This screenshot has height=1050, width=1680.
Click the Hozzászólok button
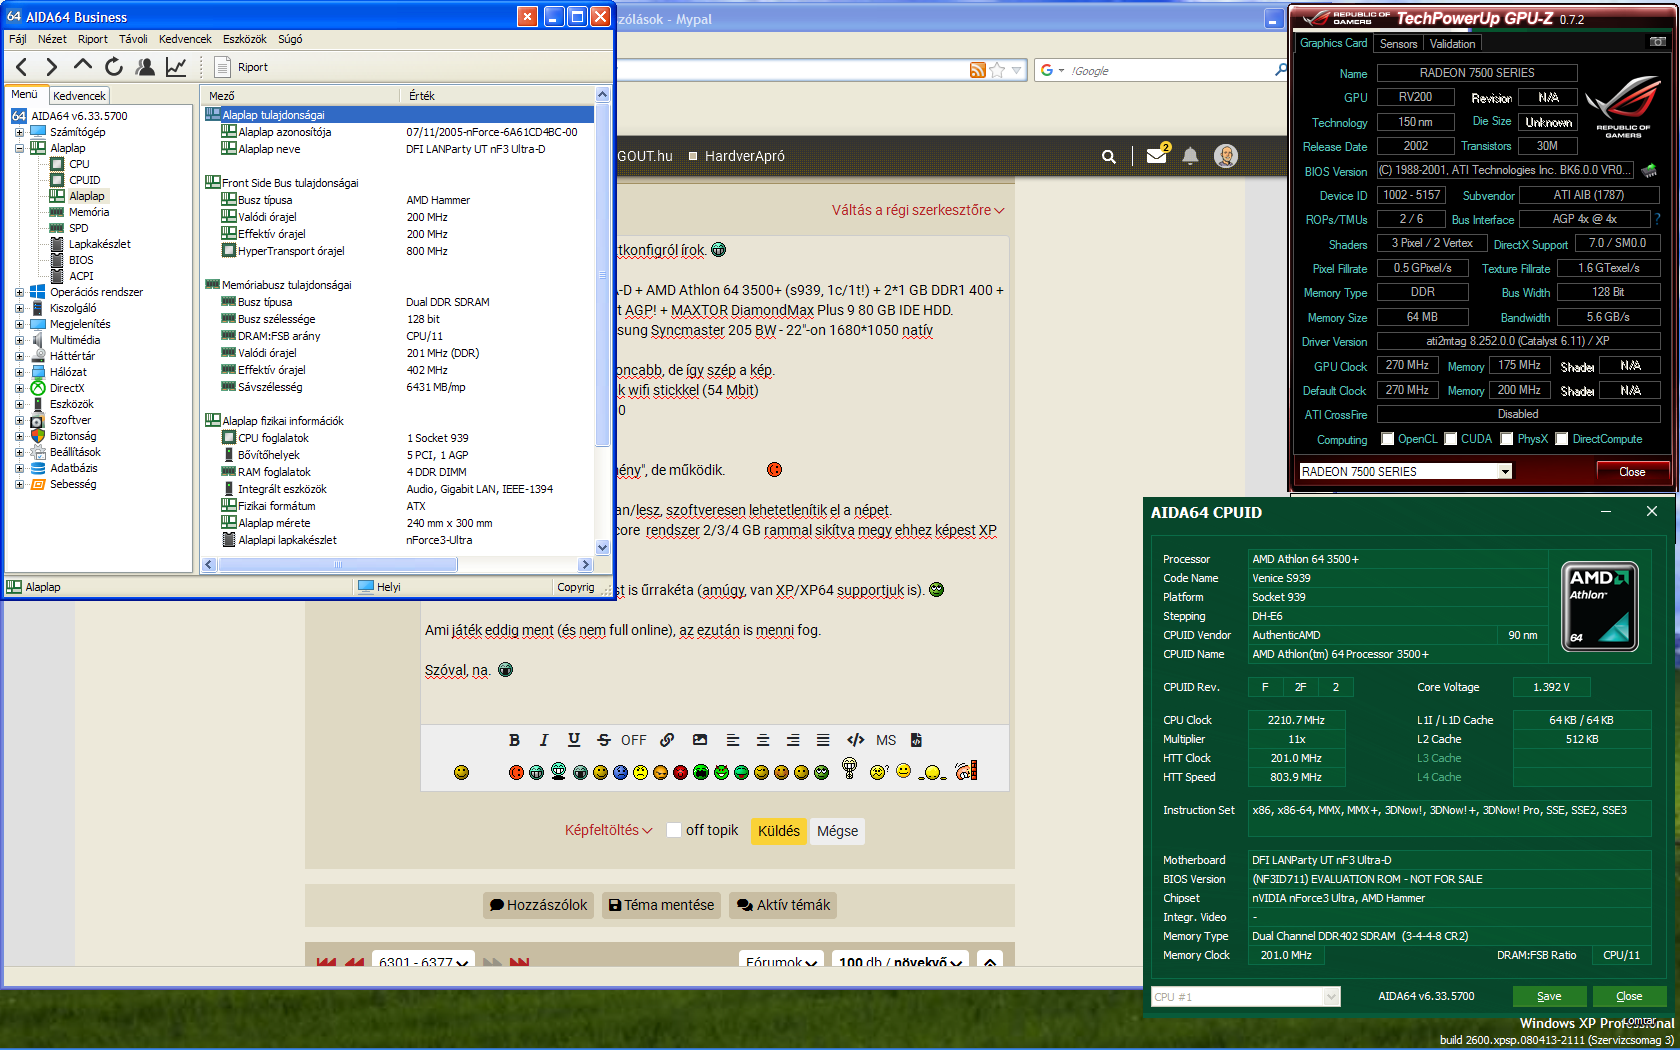(538, 905)
